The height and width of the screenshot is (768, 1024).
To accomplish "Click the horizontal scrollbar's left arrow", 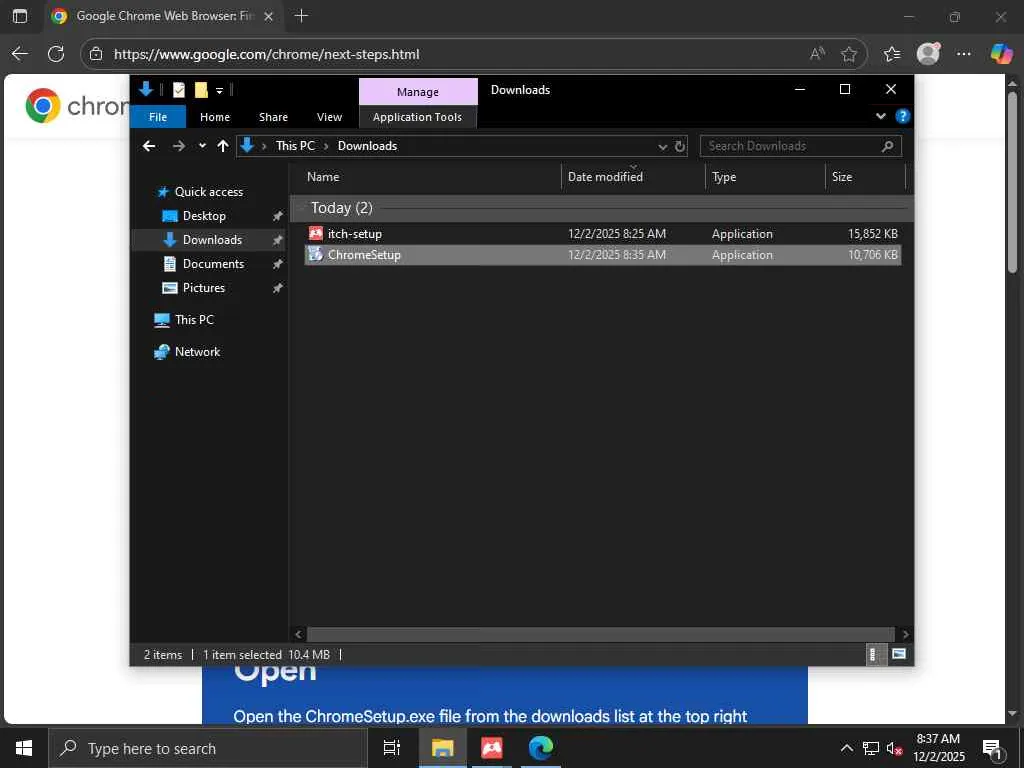I will [x=298, y=634].
